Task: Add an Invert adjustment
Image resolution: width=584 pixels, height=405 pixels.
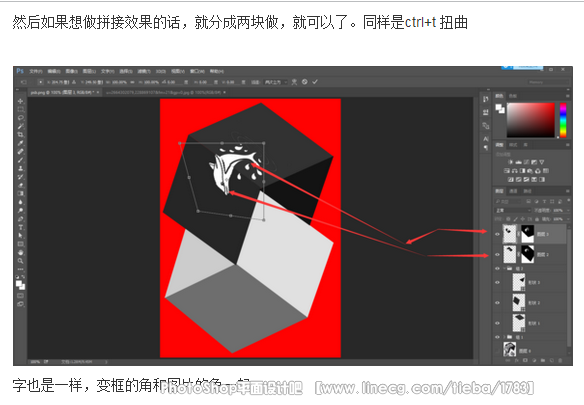Action: 511,179
